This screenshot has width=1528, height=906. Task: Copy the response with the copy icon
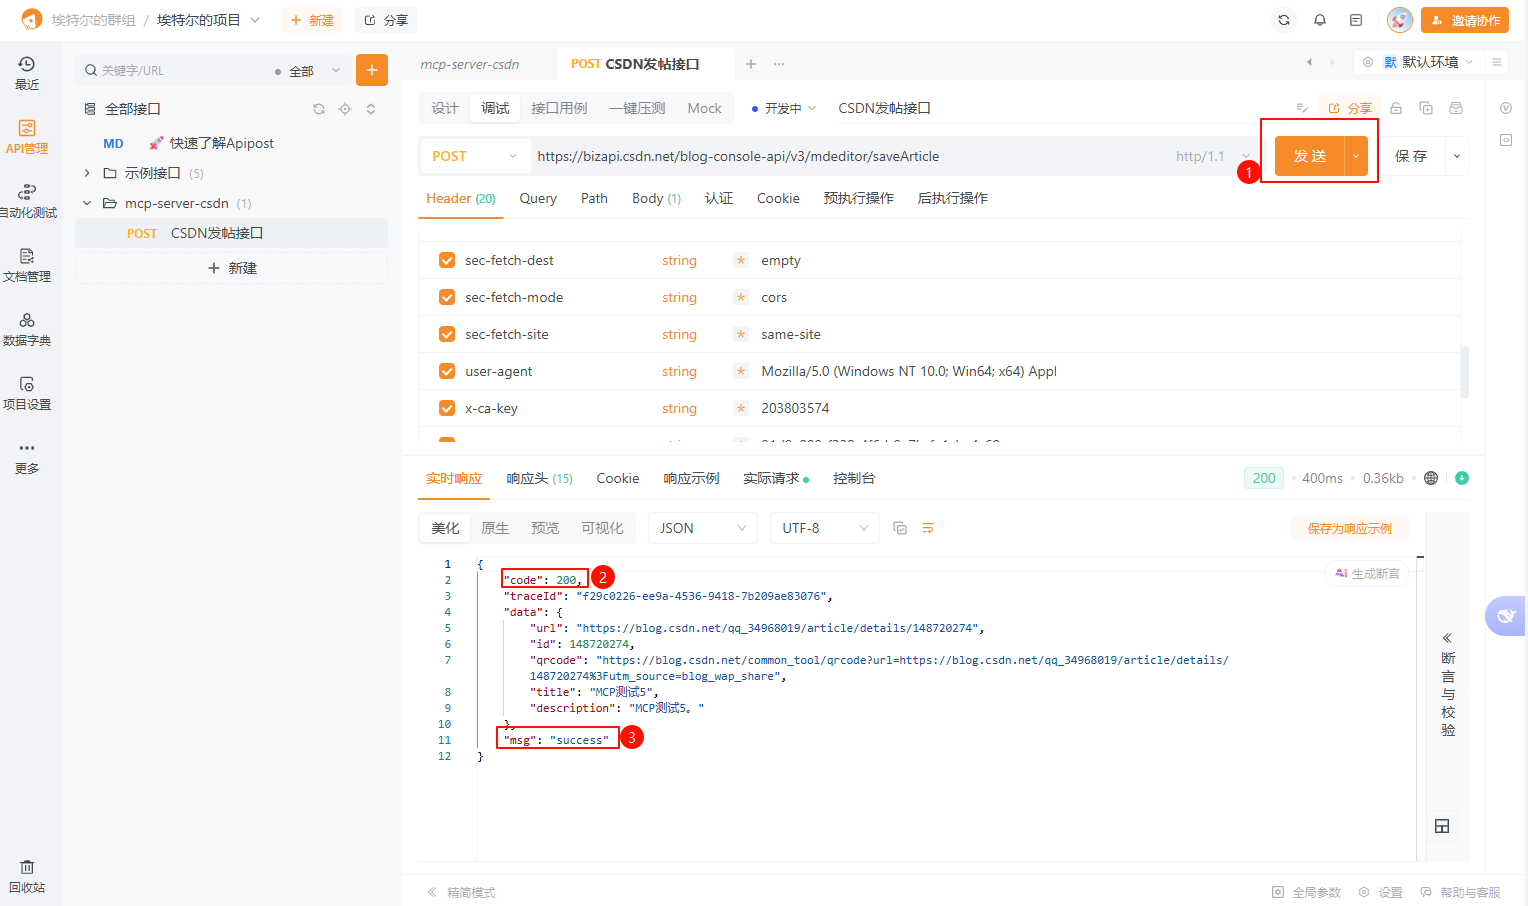tap(900, 528)
